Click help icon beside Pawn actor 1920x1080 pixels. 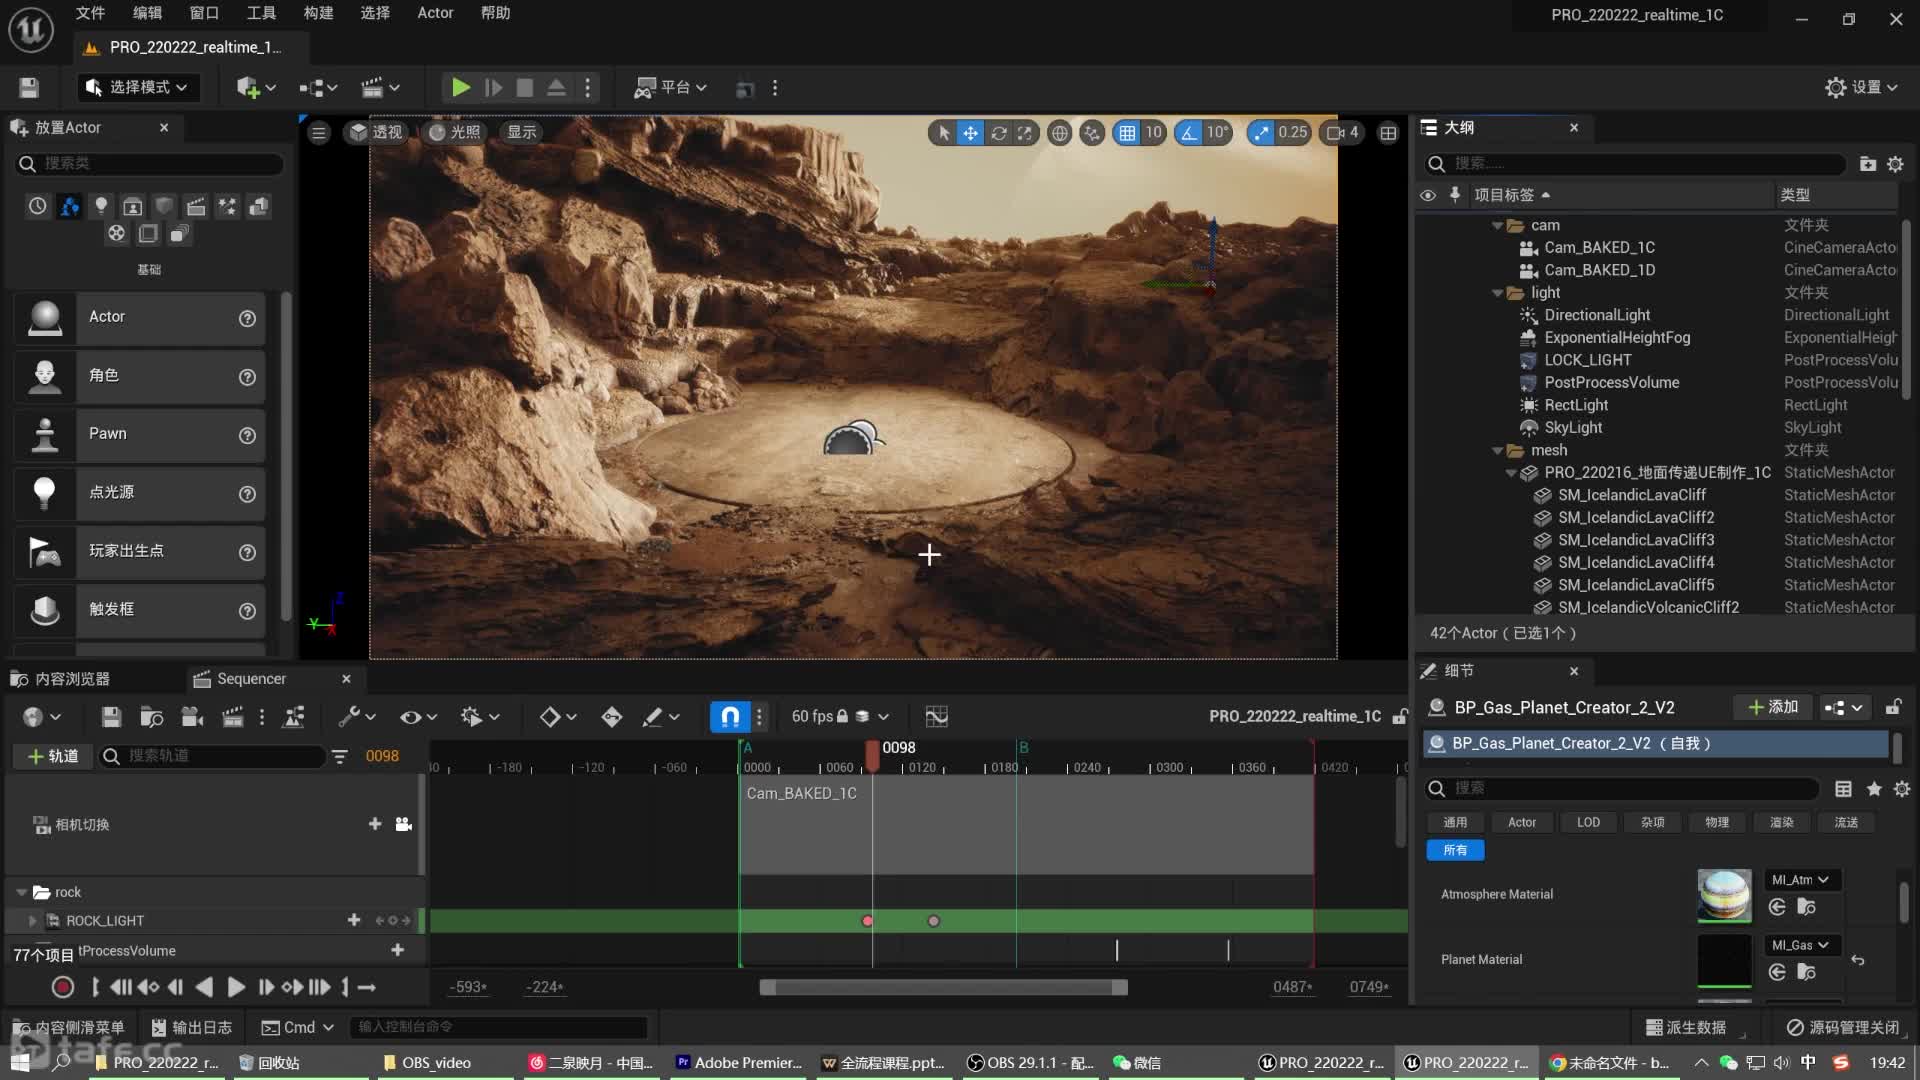[247, 435]
